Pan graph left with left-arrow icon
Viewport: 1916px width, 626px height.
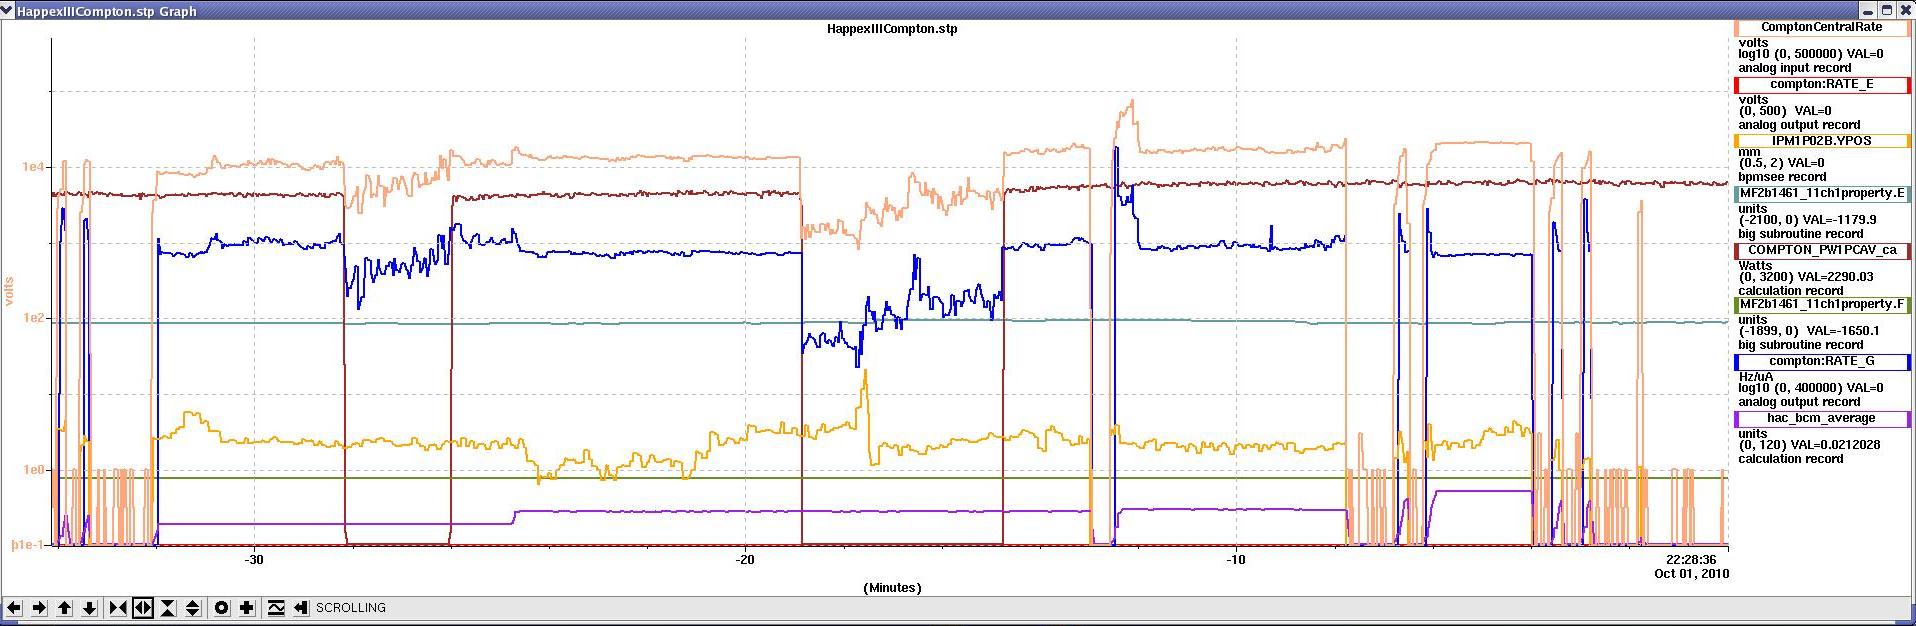click(x=14, y=608)
